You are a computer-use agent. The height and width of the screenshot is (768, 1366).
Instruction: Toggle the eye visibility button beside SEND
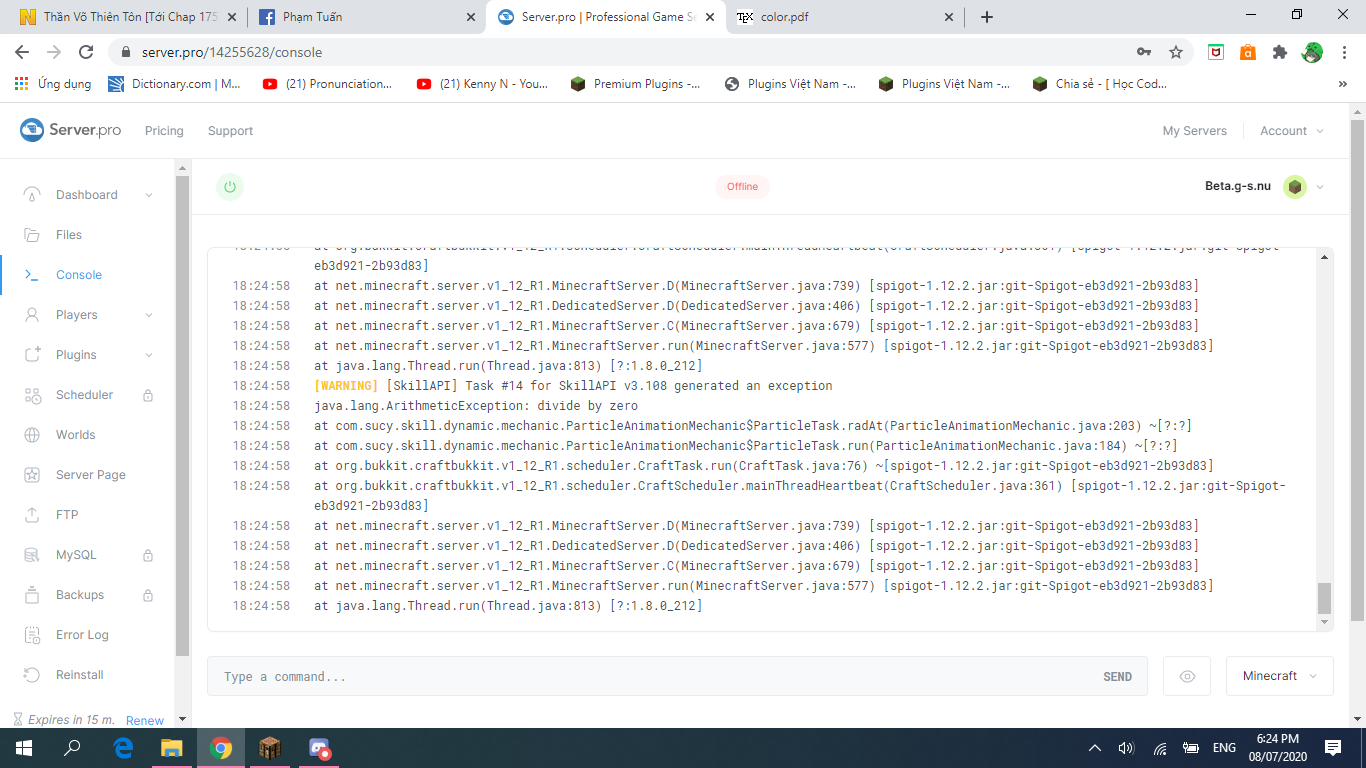pyautogui.click(x=1187, y=677)
